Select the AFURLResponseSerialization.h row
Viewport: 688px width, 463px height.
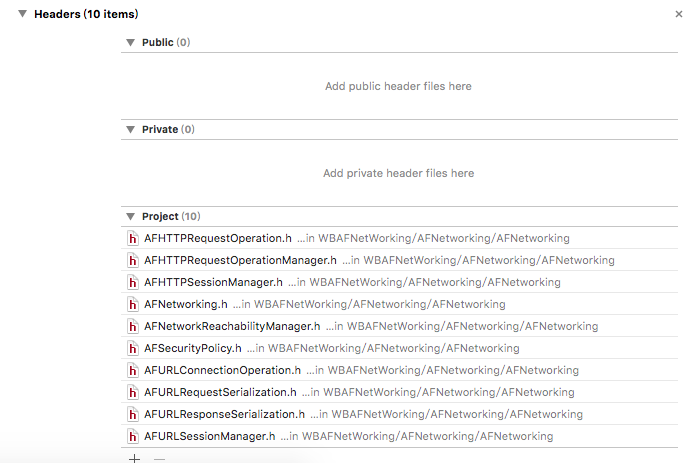[399, 414]
